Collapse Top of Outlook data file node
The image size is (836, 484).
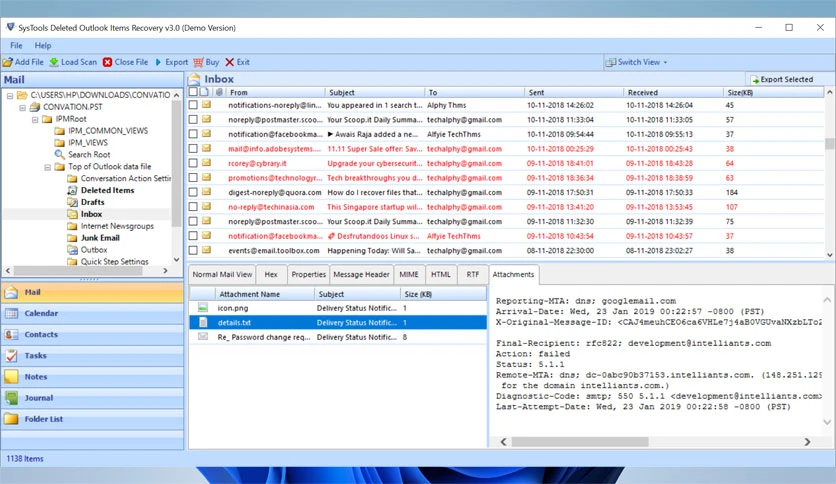[x=47, y=167]
